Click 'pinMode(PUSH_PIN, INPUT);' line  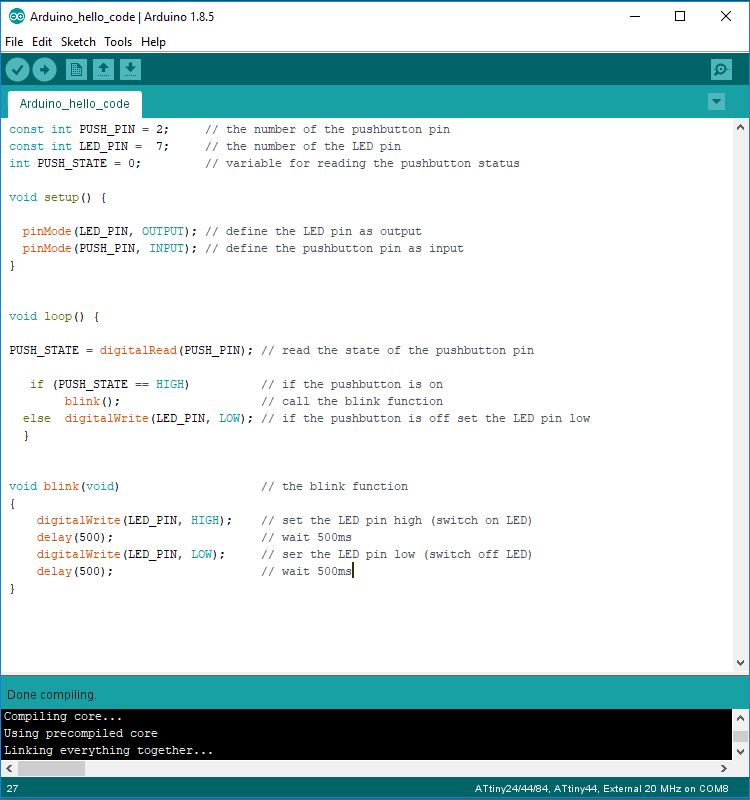tap(110, 248)
